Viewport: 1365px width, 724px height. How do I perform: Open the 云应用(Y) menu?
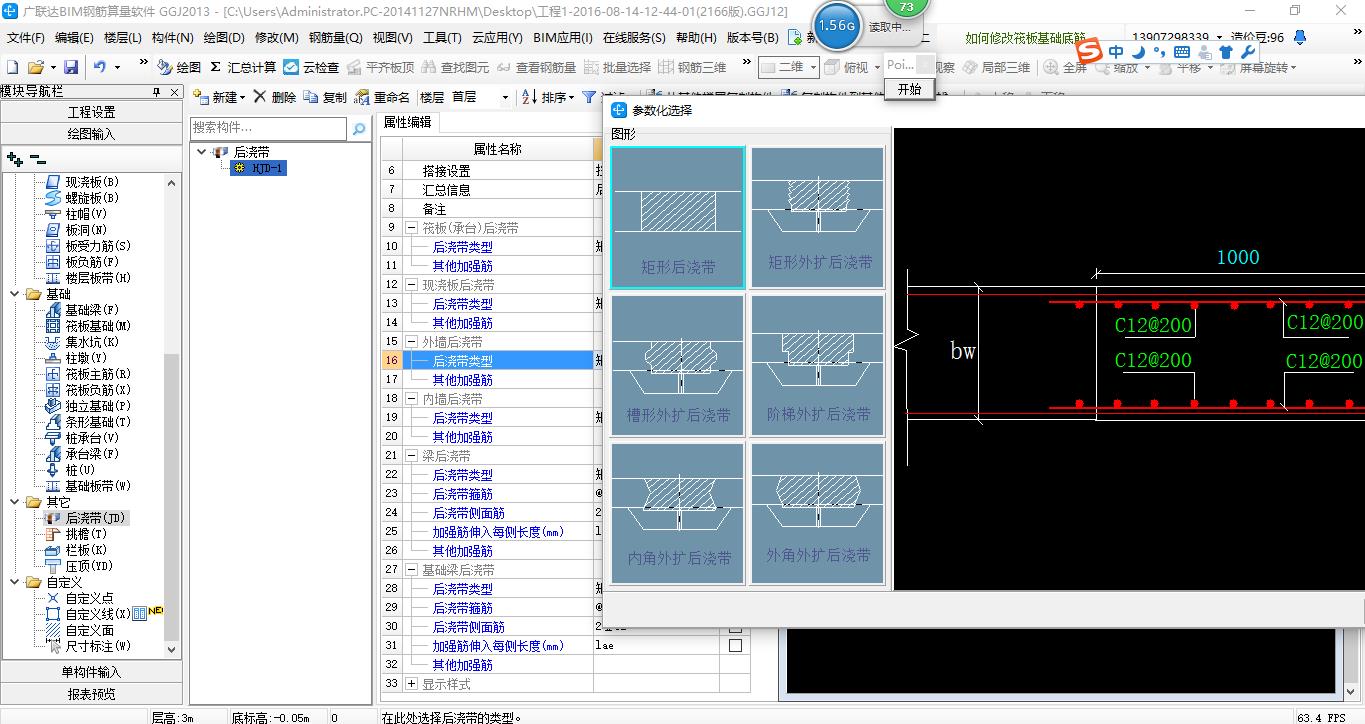click(497, 38)
